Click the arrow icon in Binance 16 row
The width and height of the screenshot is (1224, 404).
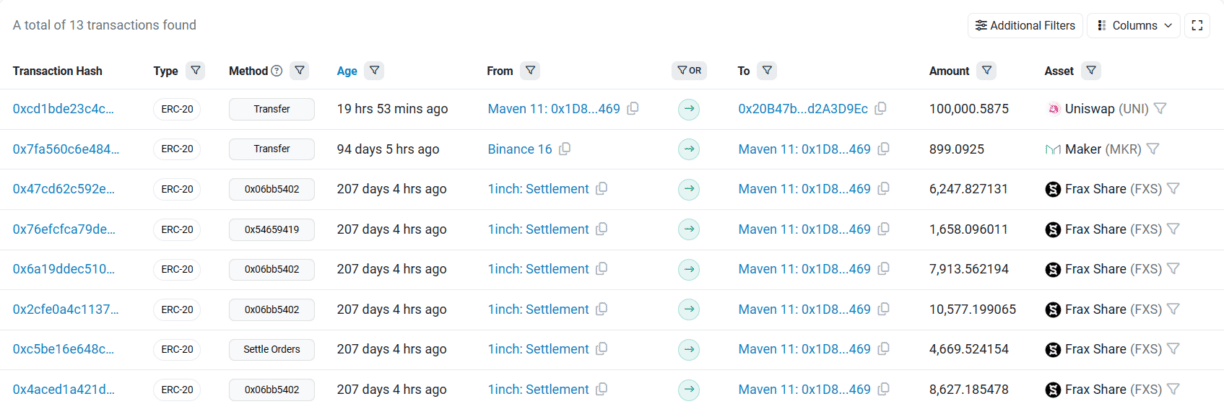[x=688, y=149]
